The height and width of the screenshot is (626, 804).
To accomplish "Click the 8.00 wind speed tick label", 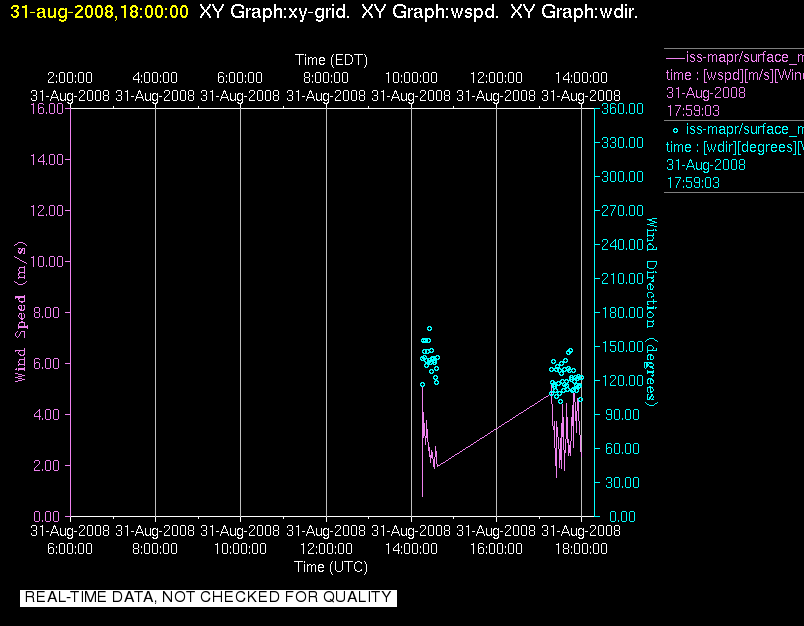I will click(47, 312).
